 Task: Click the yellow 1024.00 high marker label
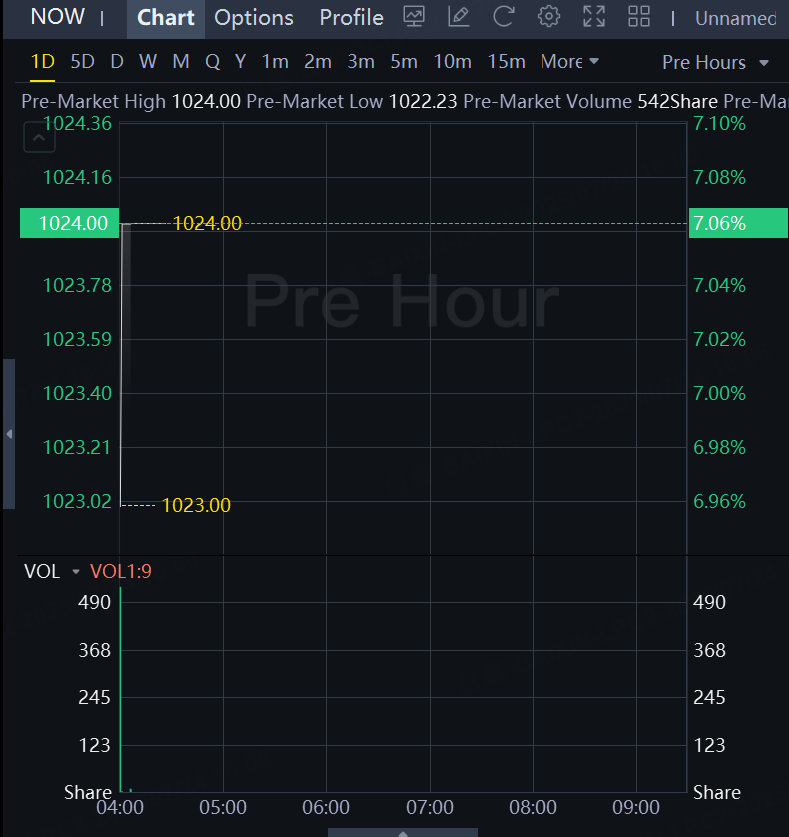(207, 223)
